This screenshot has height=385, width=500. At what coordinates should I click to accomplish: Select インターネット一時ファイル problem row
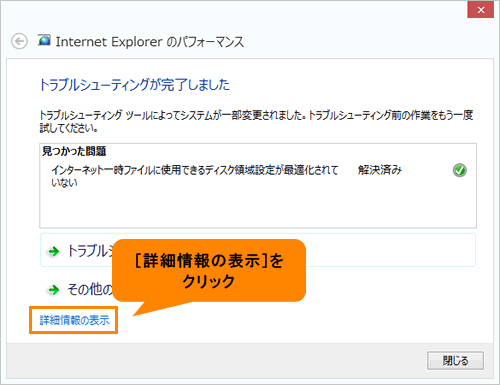tap(258, 176)
